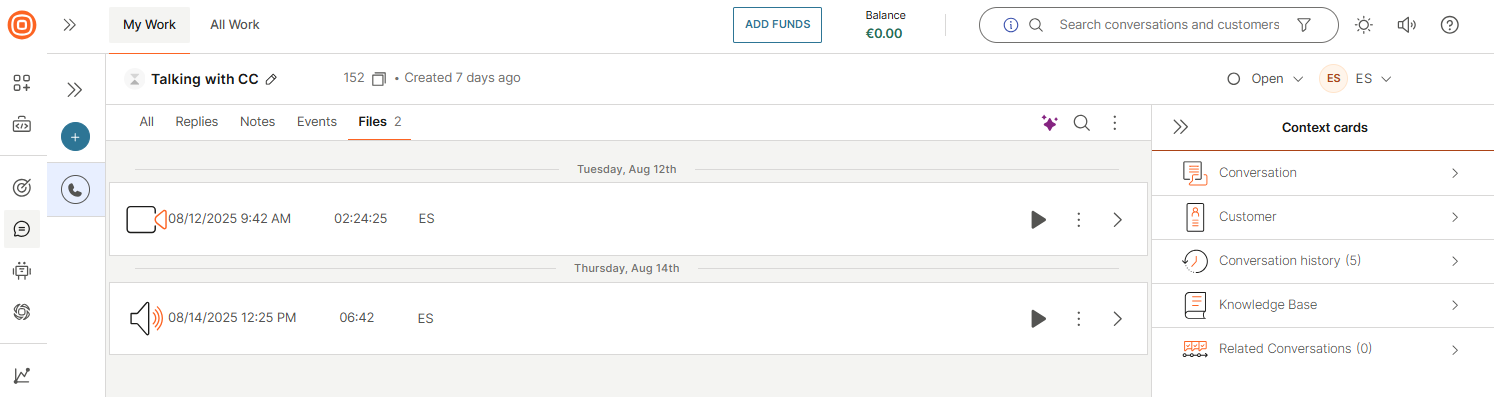Click the phone call icon in sidebar
This screenshot has height=397, width=1494.
point(76,189)
